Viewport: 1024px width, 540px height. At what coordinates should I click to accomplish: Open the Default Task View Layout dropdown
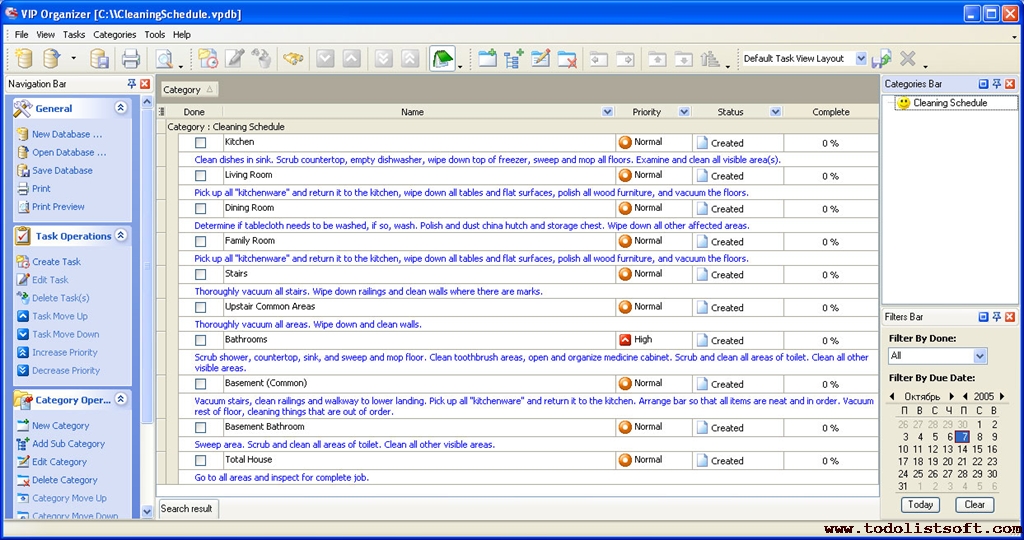click(x=861, y=59)
